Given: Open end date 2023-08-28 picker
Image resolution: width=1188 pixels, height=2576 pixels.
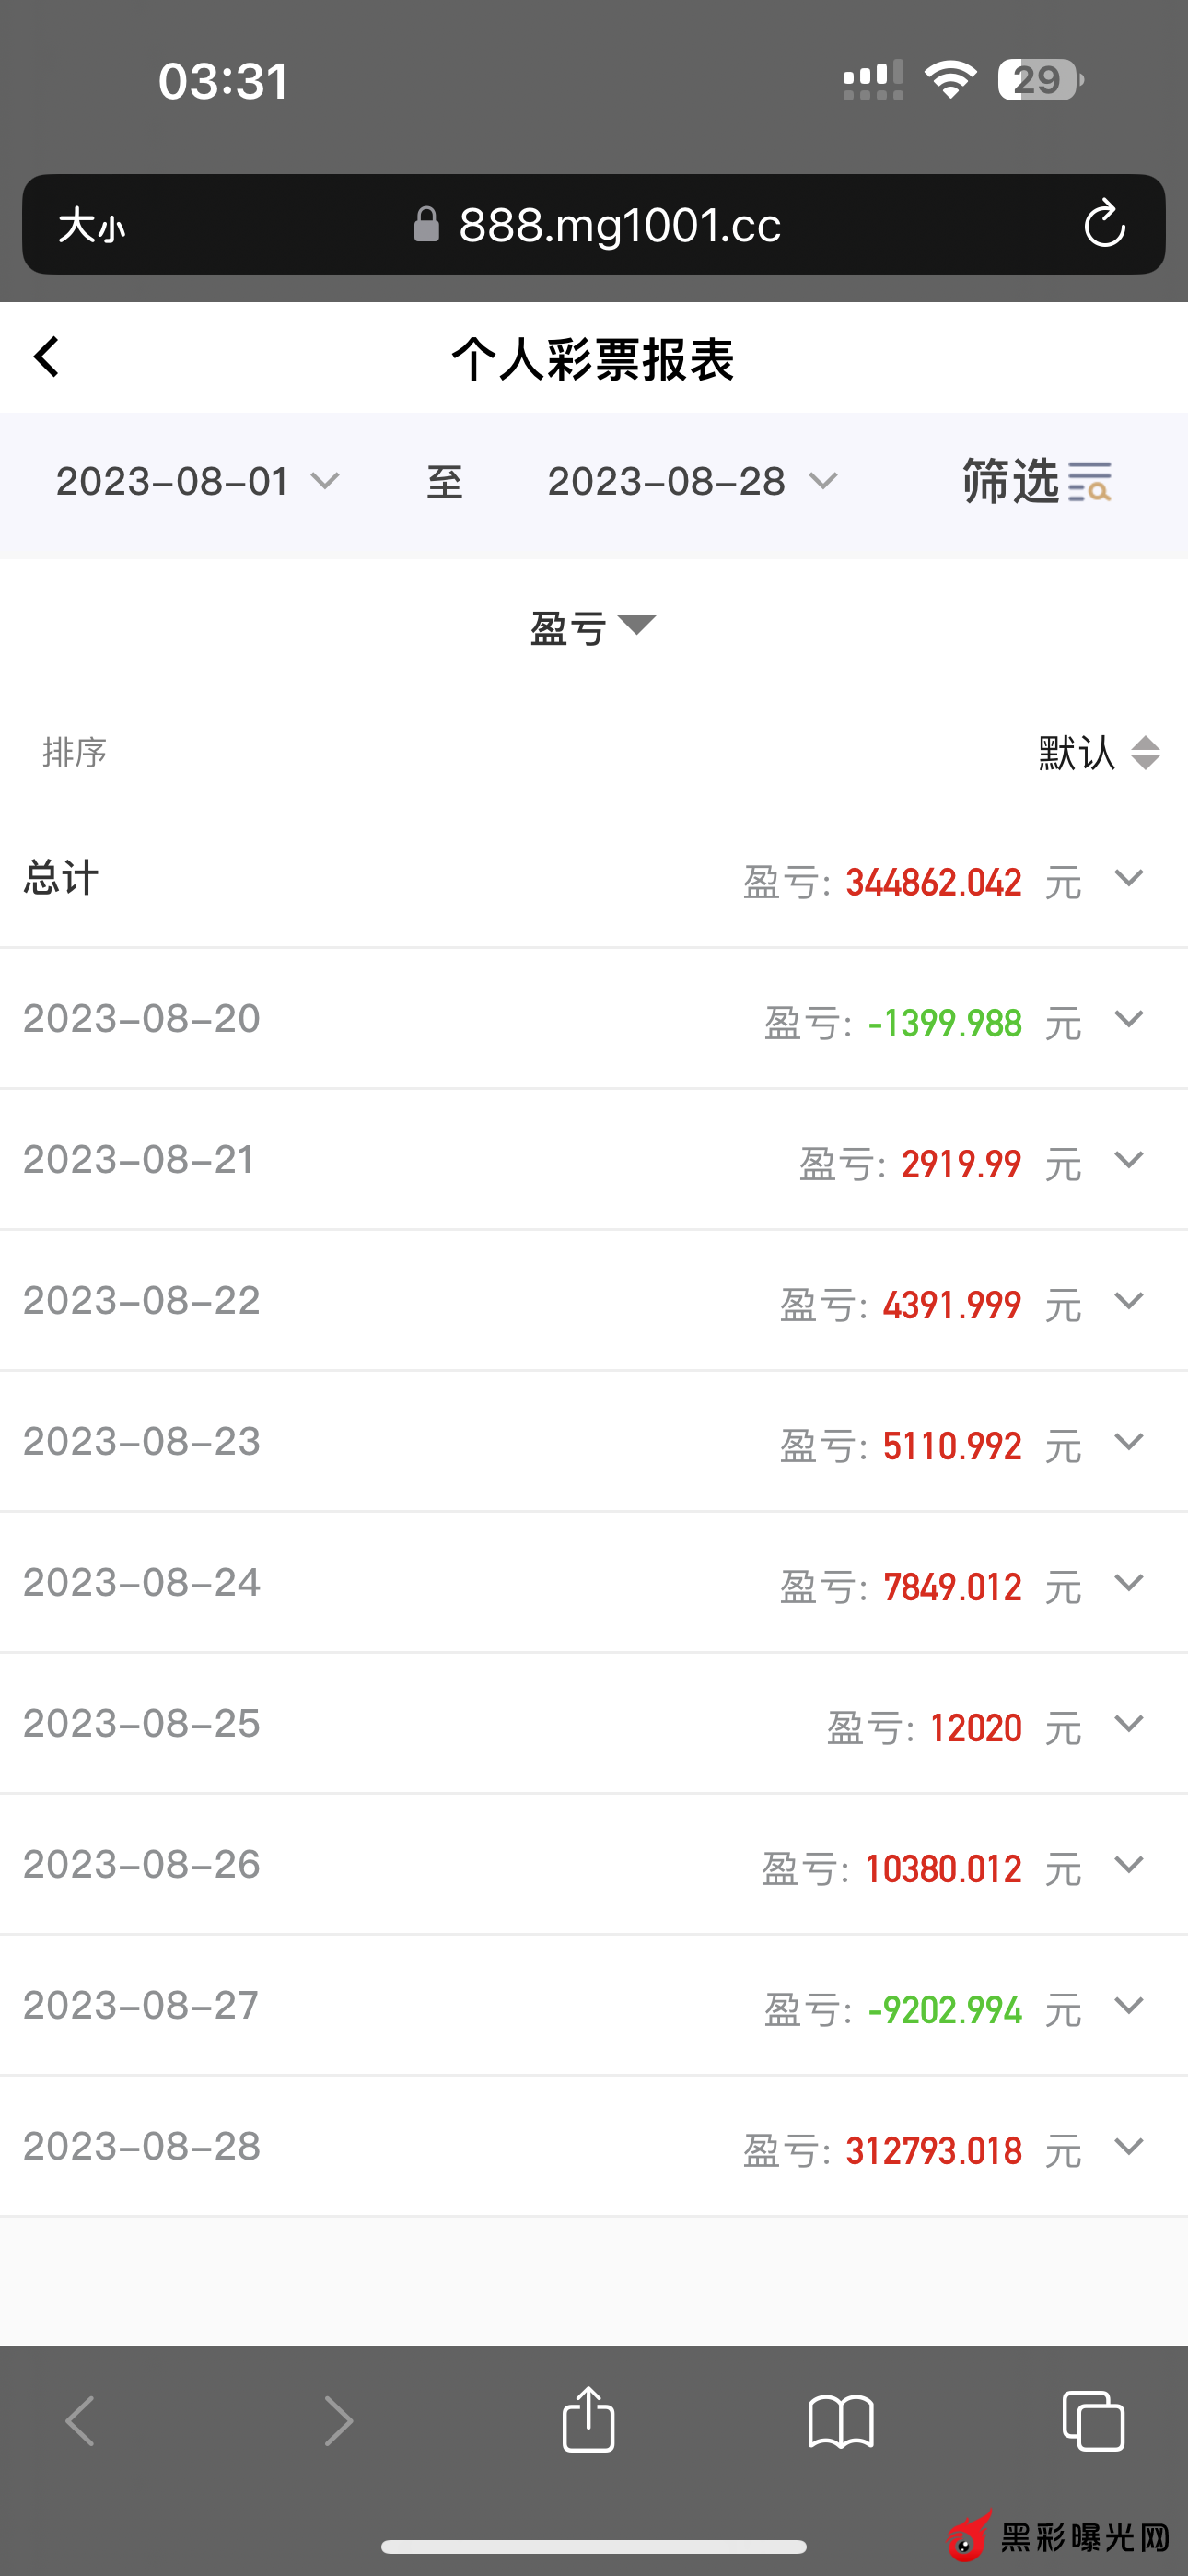Looking at the screenshot, I should pyautogui.click(x=691, y=482).
